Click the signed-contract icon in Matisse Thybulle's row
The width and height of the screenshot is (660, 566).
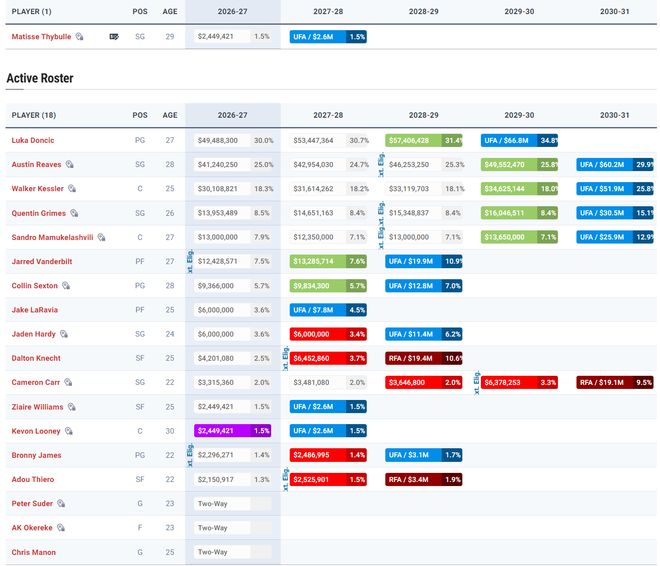114,37
